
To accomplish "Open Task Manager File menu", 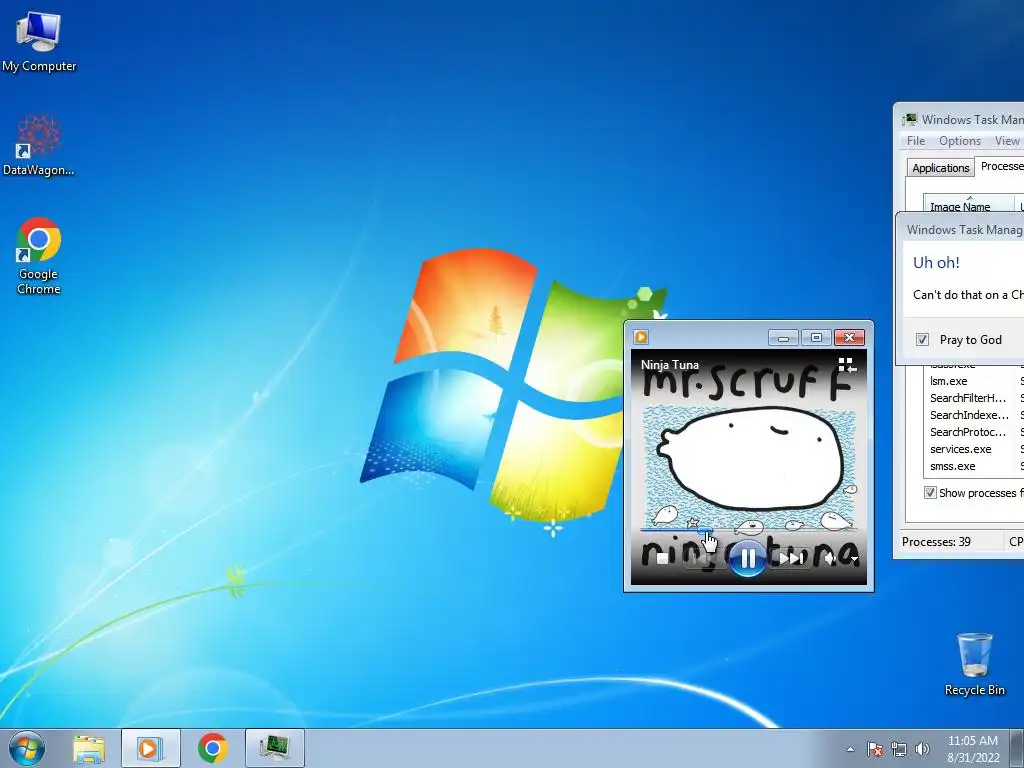I will click(x=916, y=141).
